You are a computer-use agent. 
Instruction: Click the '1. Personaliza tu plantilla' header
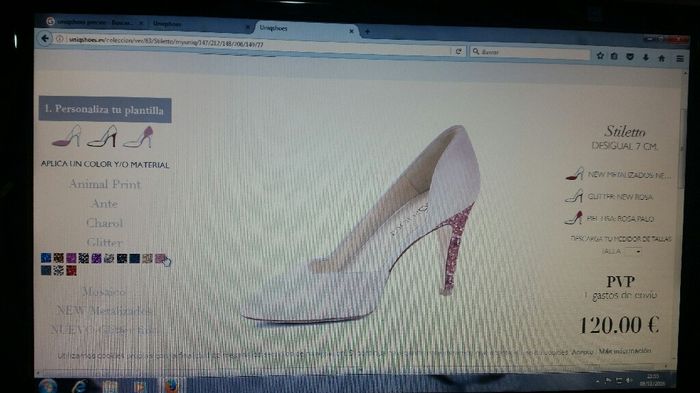click(105, 110)
